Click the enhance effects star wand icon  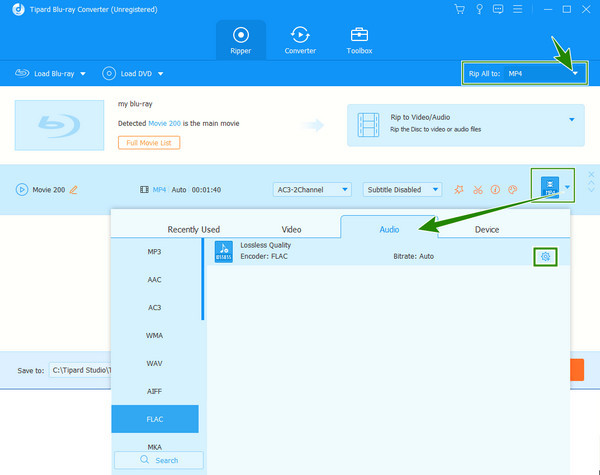(459, 189)
